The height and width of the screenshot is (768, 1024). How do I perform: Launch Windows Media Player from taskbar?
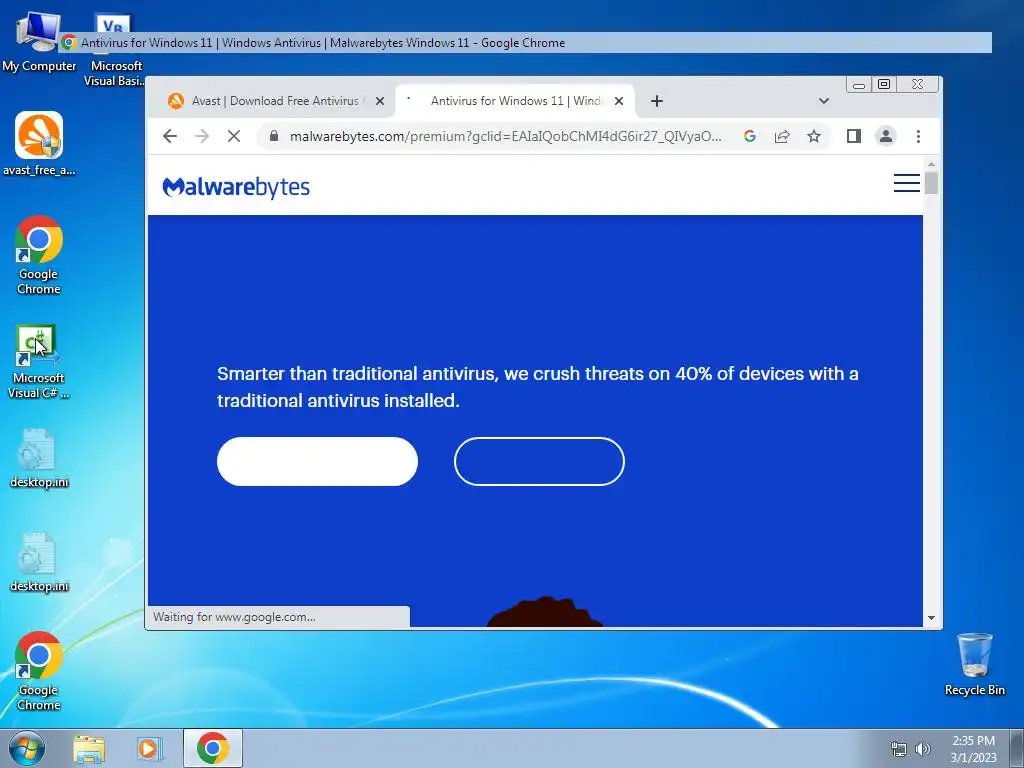[x=150, y=749]
